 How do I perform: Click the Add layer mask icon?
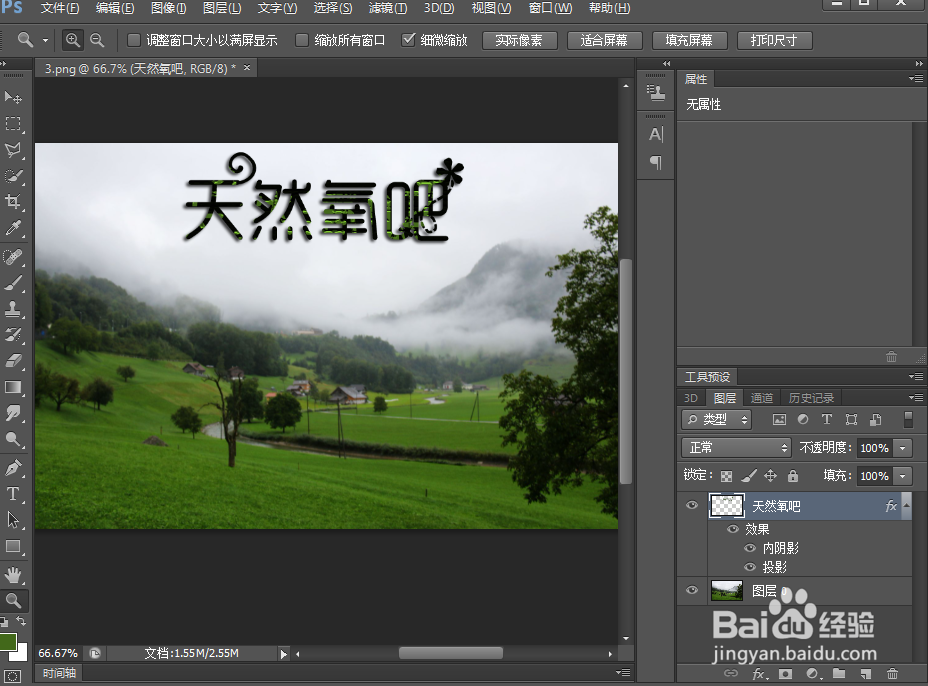[x=784, y=673]
